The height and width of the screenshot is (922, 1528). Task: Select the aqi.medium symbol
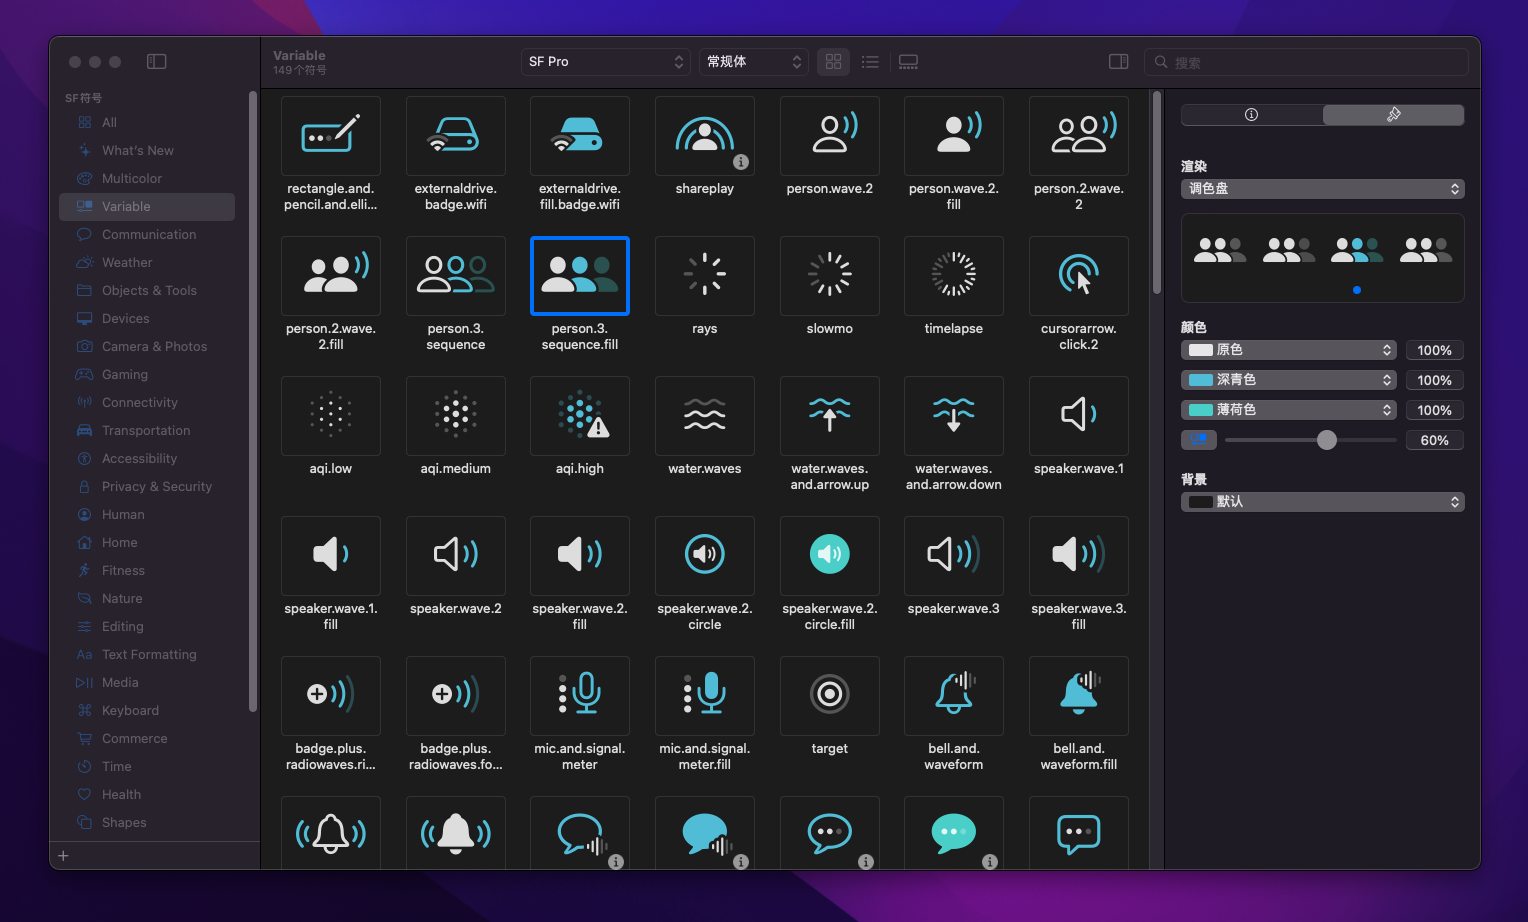(455, 416)
